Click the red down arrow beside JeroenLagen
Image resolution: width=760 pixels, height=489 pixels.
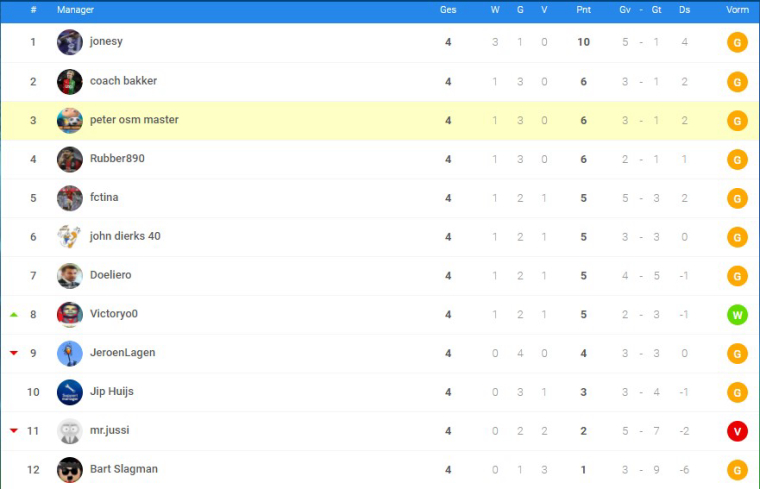click(14, 353)
